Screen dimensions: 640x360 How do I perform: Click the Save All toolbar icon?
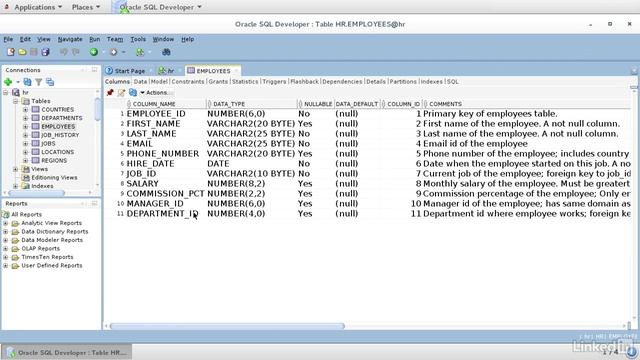pyautogui.click(x=45, y=52)
